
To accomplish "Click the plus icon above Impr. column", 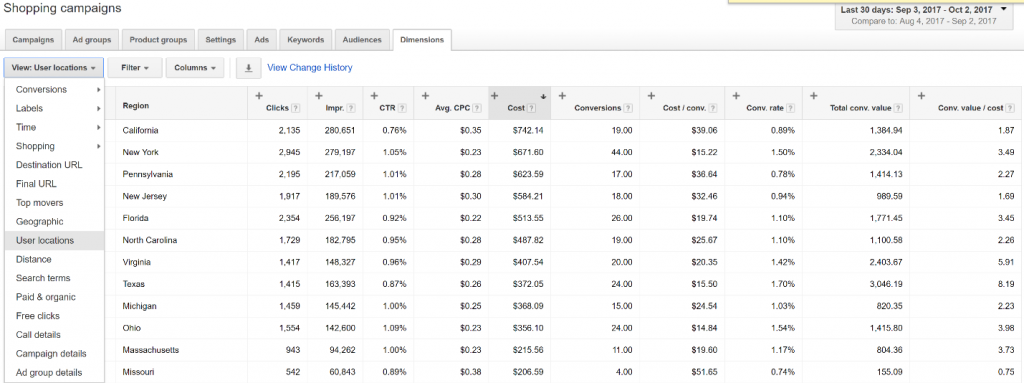I will click(x=319, y=95).
